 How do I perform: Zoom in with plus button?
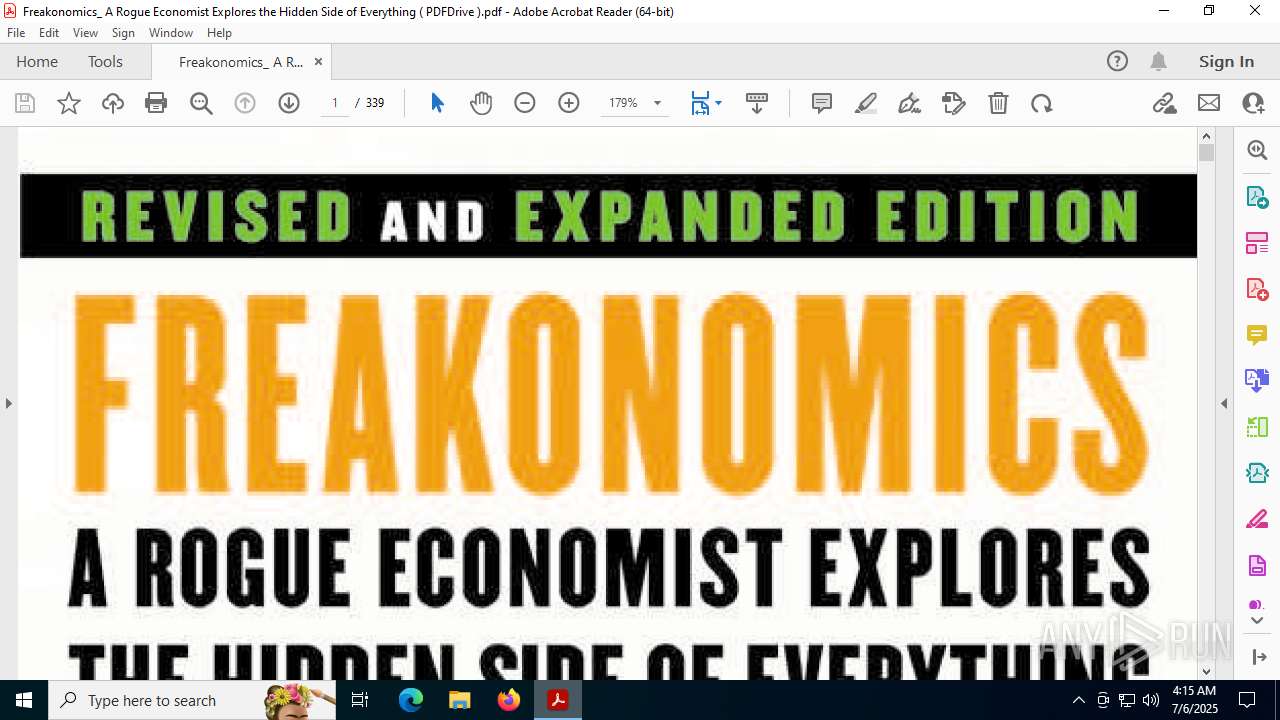pos(569,103)
